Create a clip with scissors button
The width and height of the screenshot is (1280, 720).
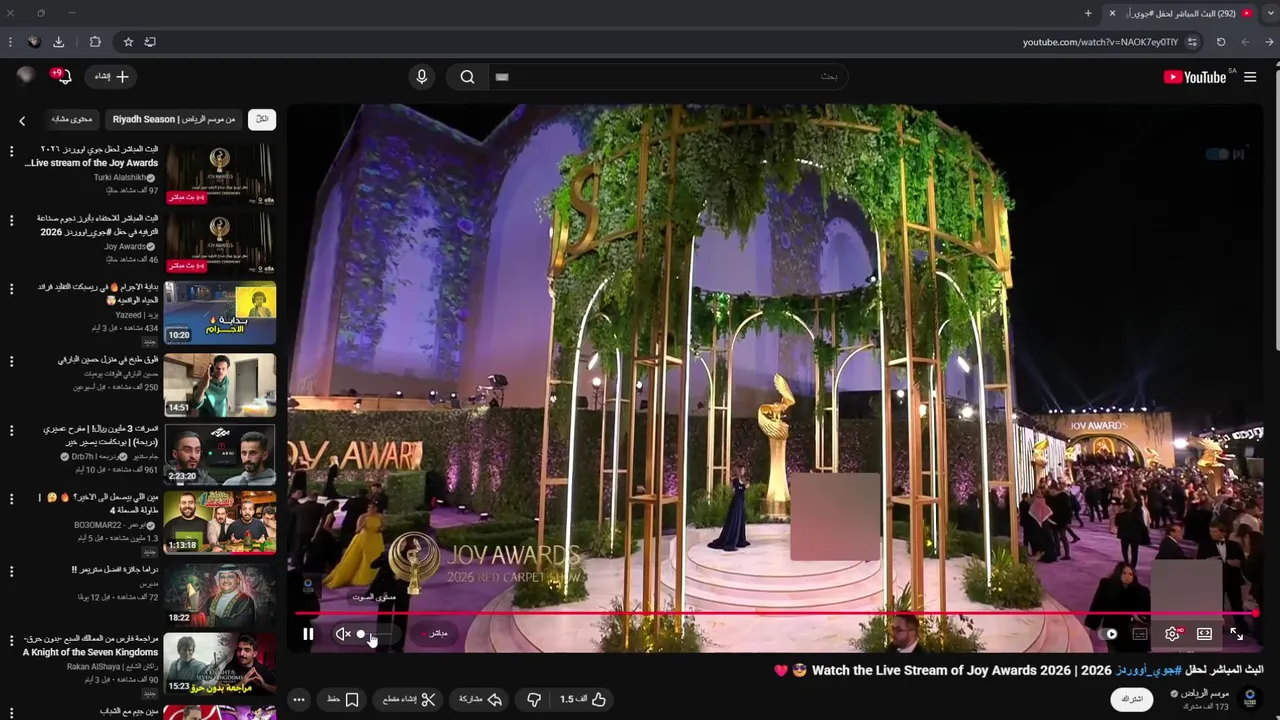click(x=409, y=699)
